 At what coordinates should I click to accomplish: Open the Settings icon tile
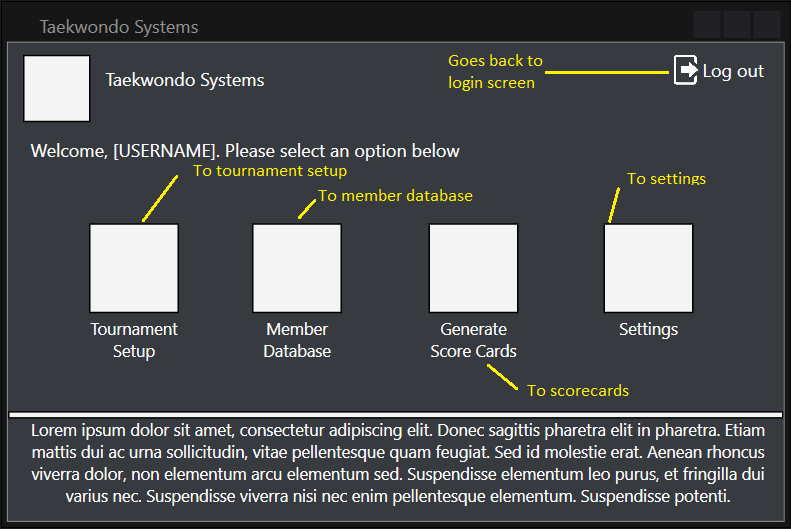tap(648, 268)
